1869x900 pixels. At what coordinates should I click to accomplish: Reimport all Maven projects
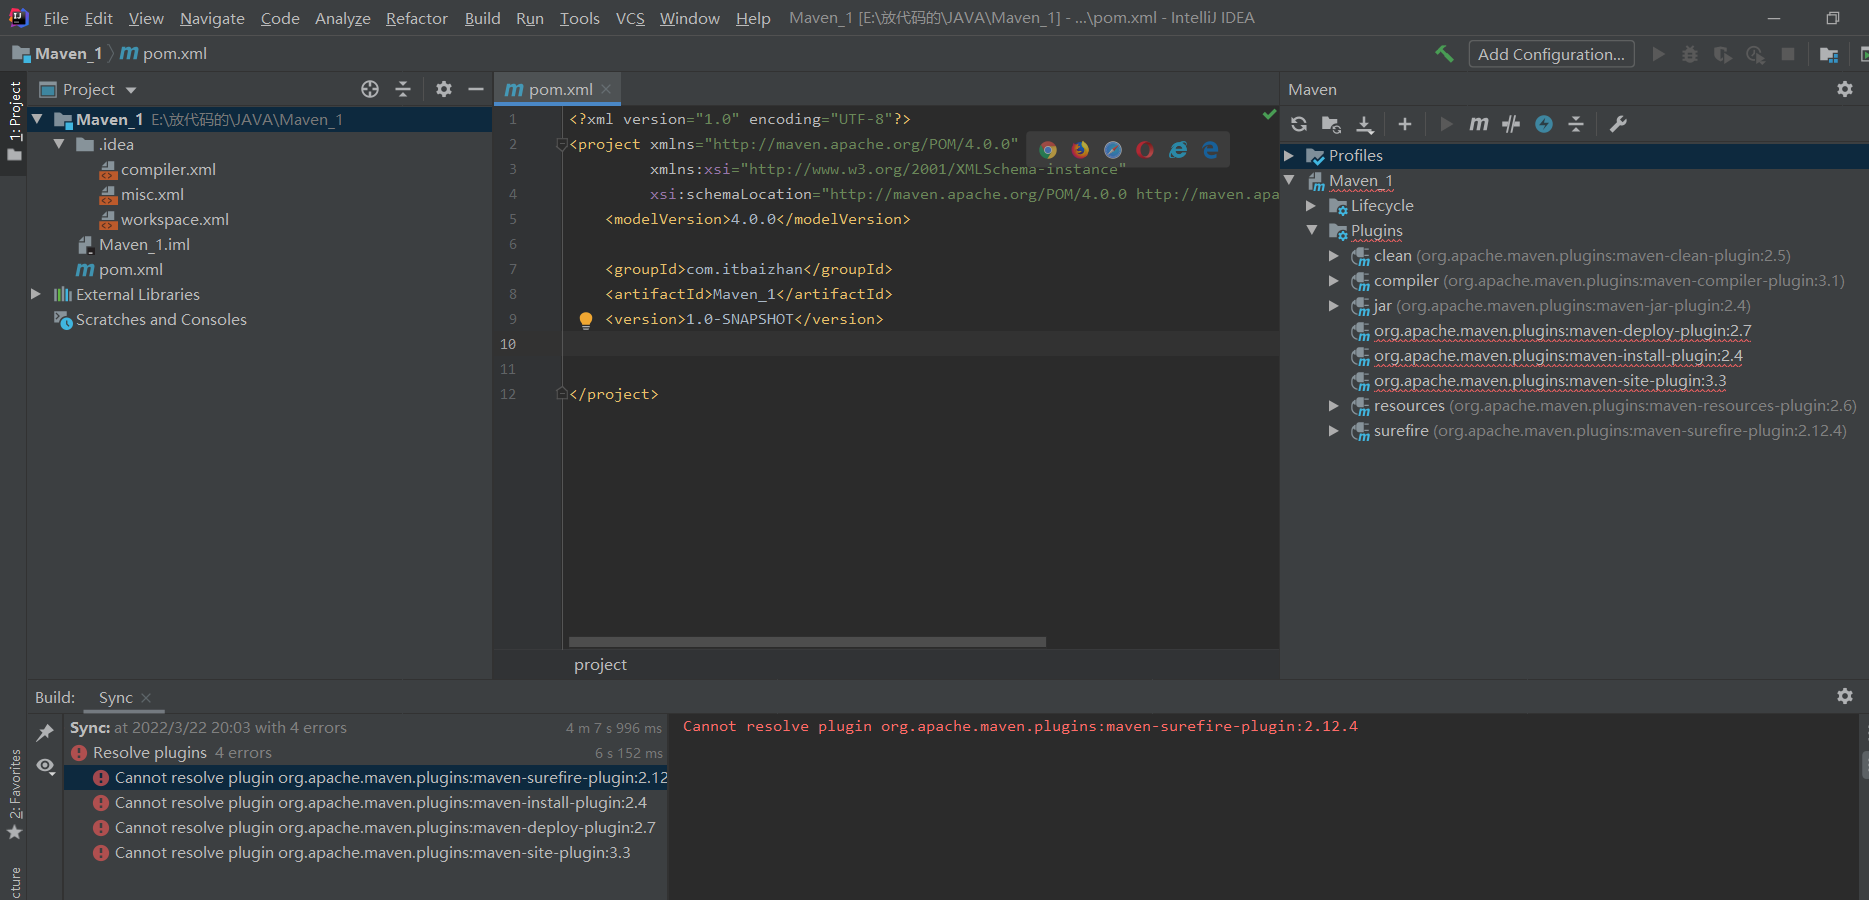point(1299,124)
